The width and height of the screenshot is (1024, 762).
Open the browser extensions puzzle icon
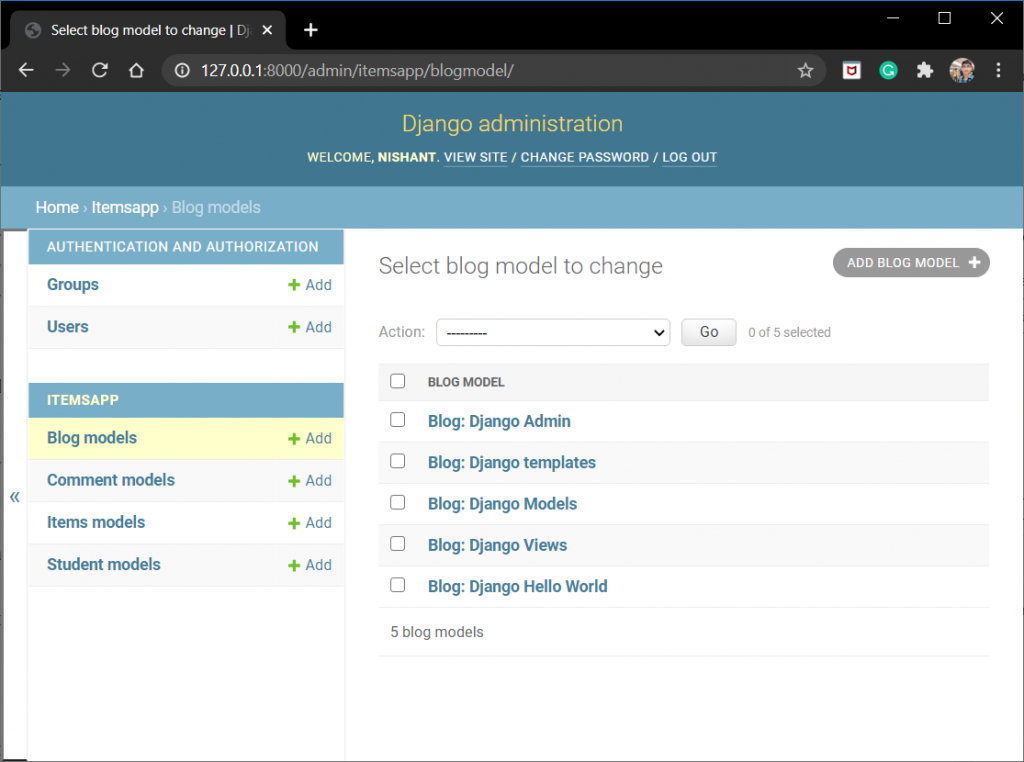tap(925, 70)
